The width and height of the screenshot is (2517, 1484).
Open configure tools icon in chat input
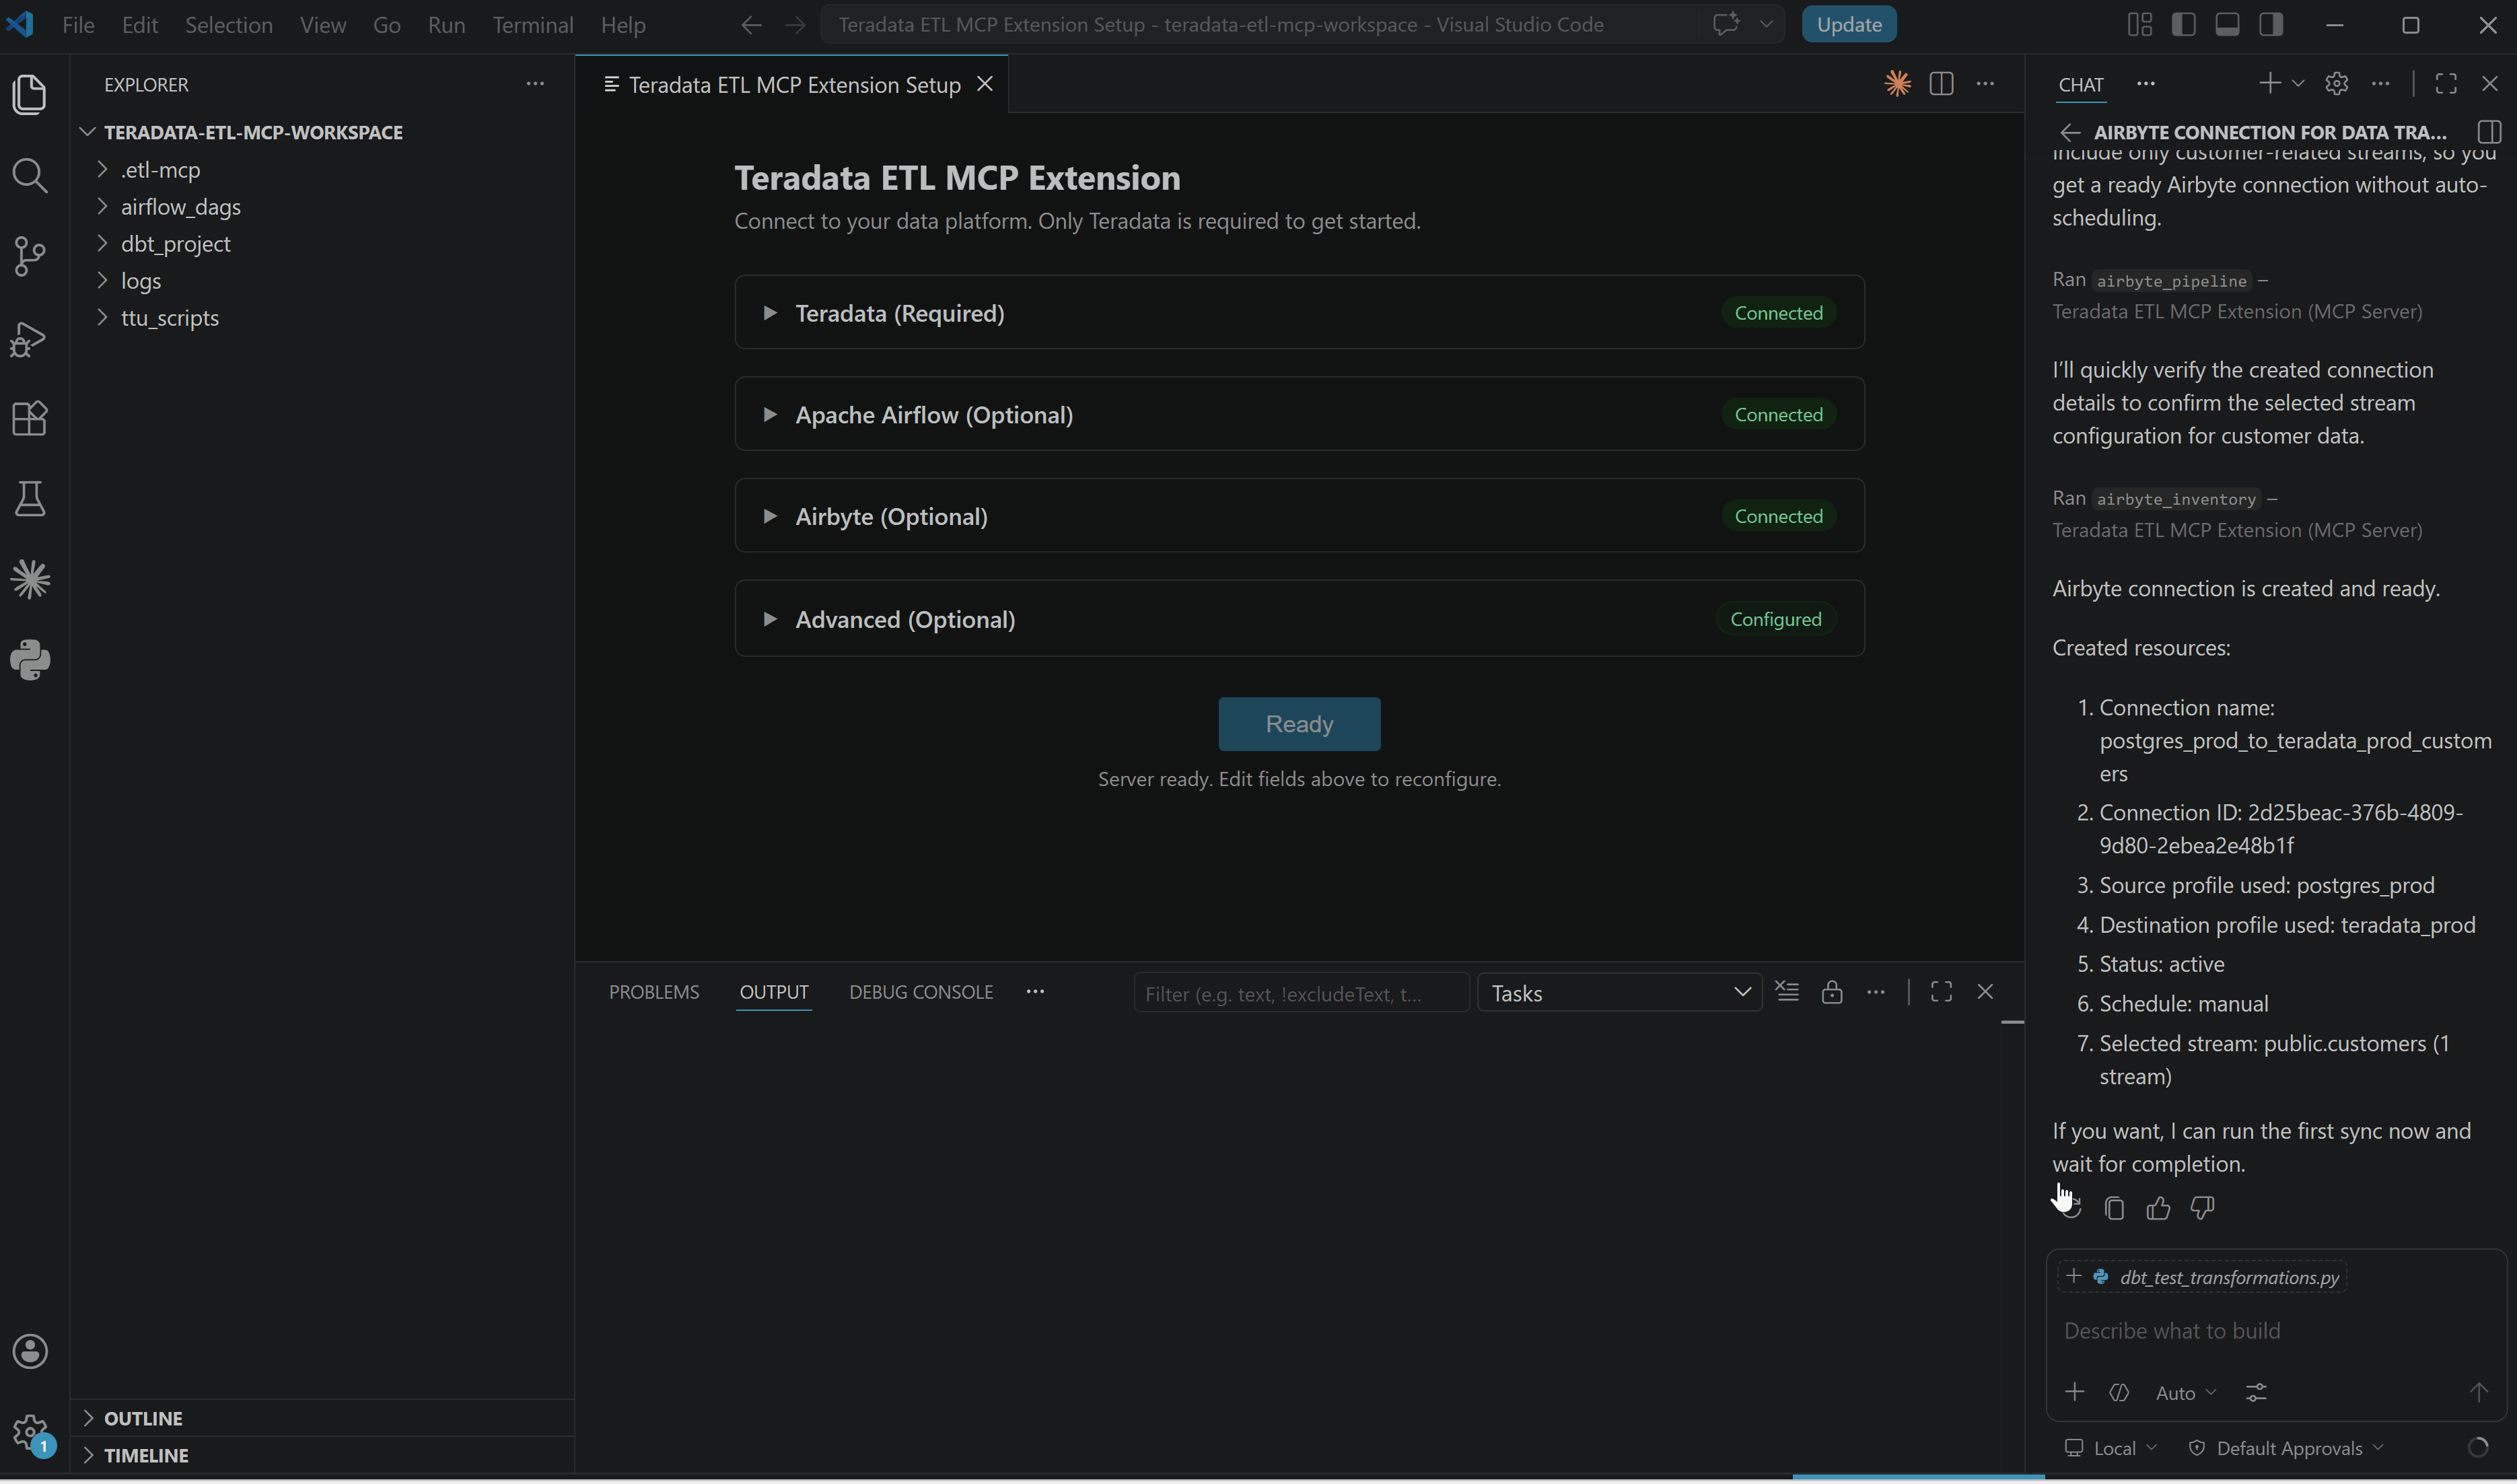click(x=2256, y=1392)
